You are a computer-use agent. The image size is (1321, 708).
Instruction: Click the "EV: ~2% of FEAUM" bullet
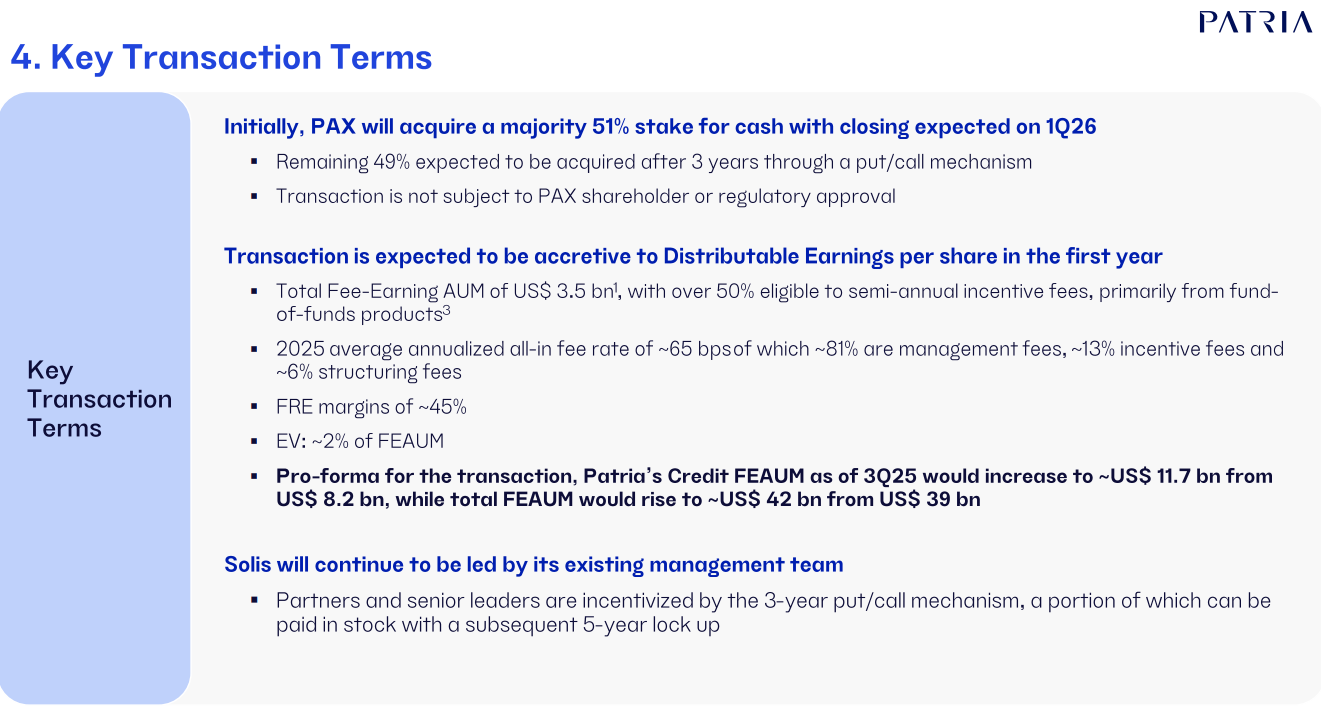[359, 441]
